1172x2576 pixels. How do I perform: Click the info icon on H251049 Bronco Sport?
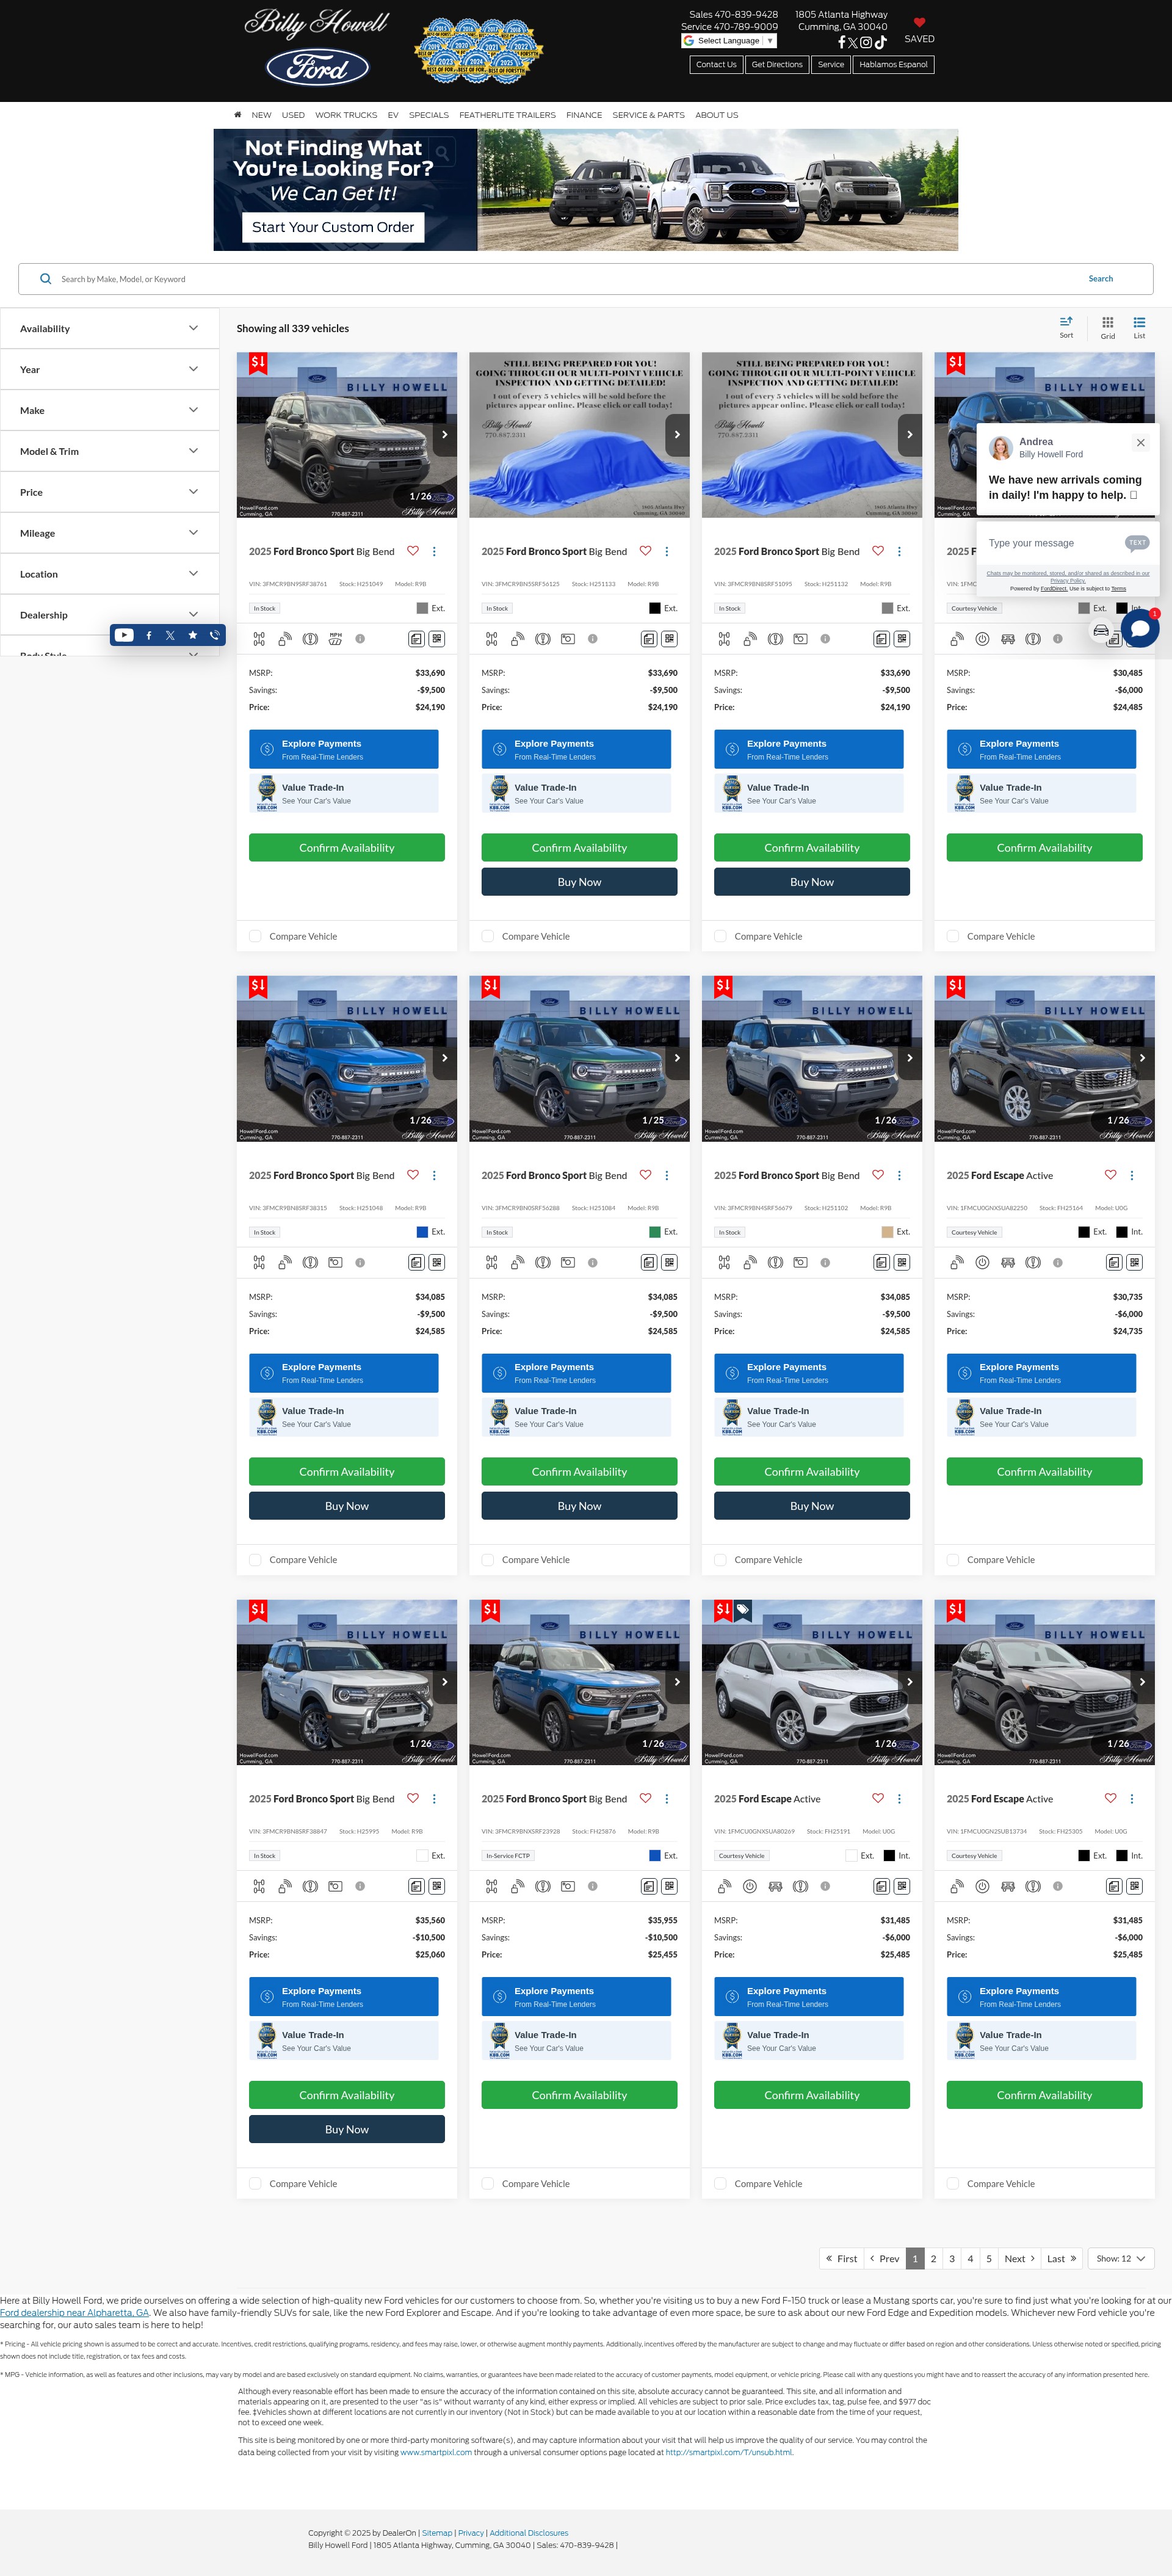point(360,638)
